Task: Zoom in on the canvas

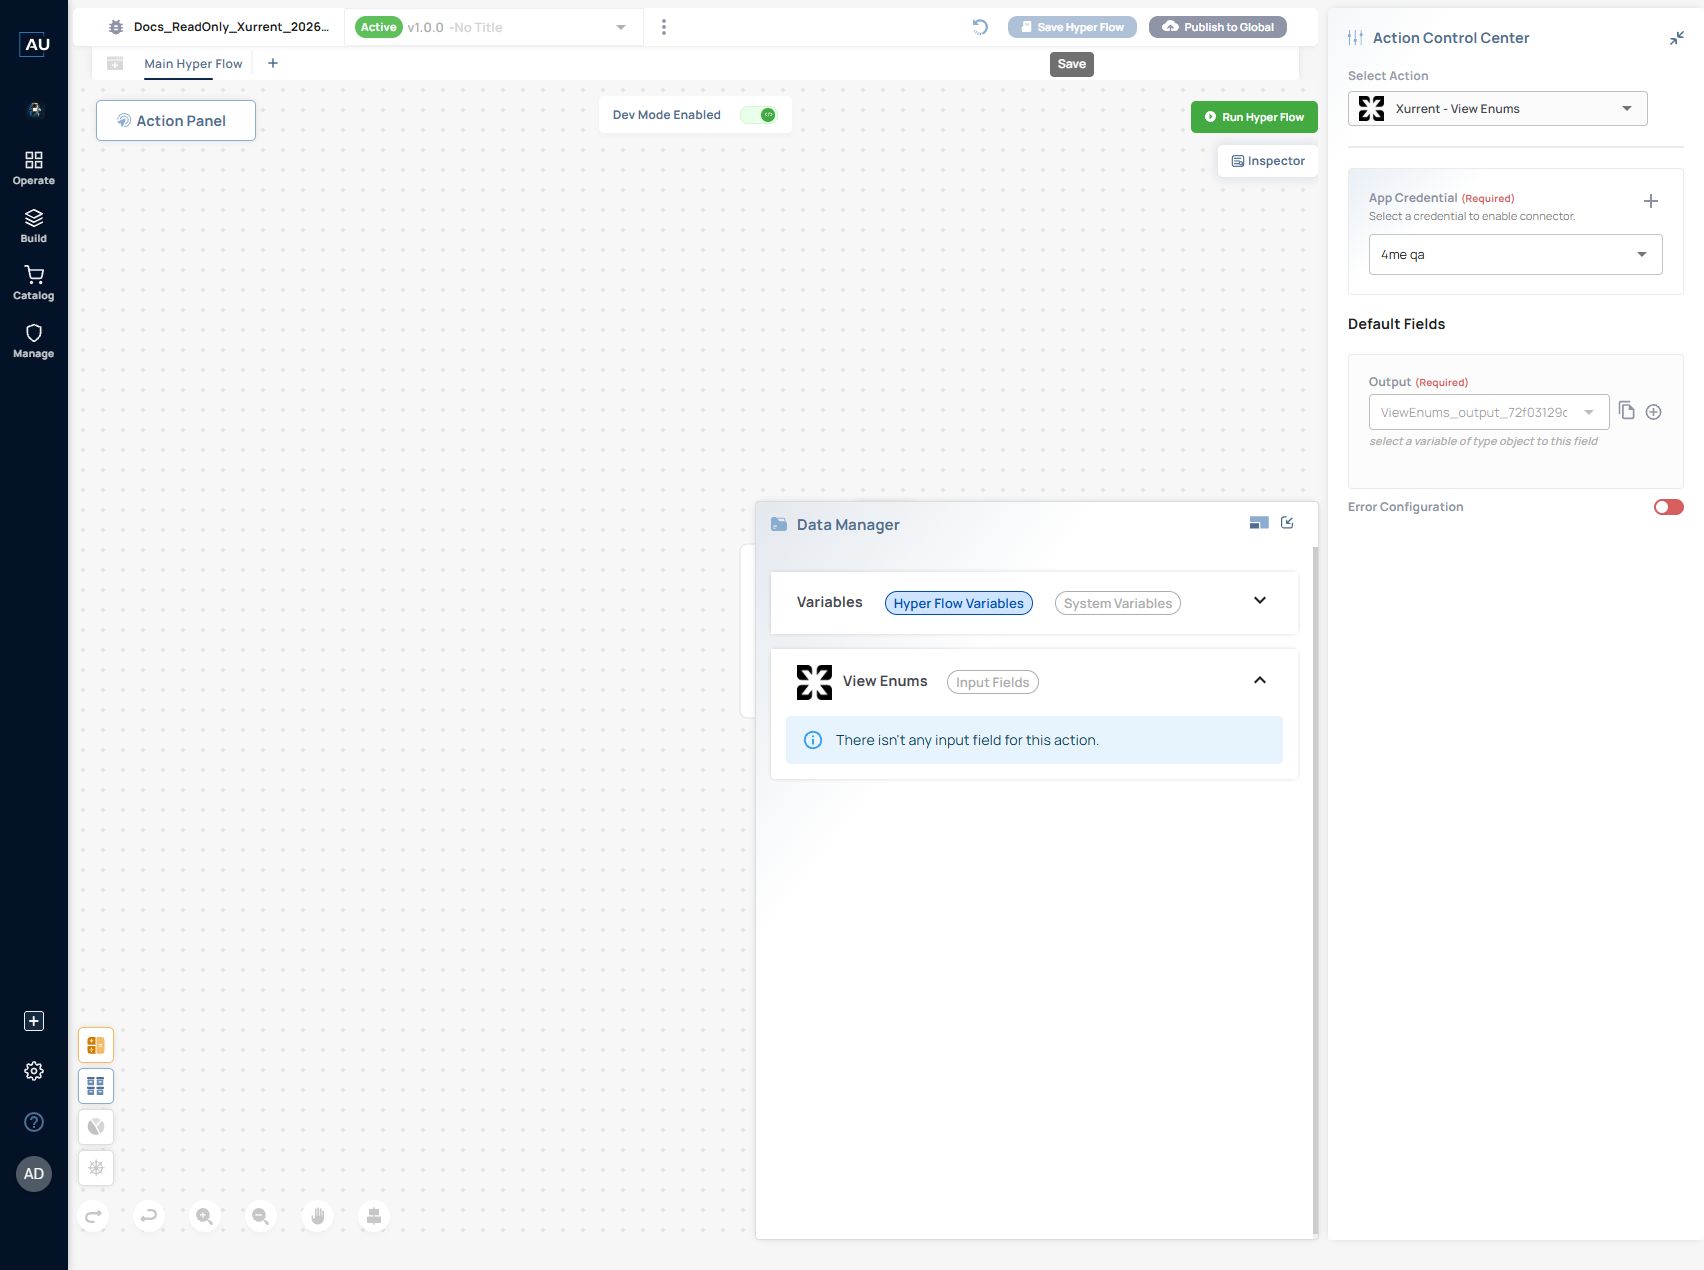Action: (205, 1216)
